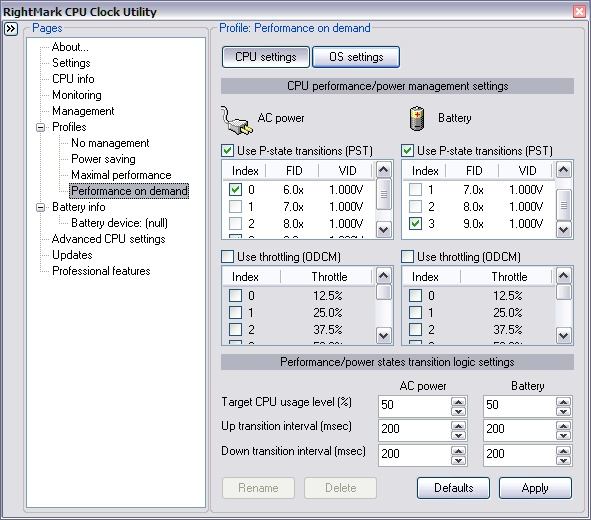Select the Maximal performance profile
This screenshot has height=520, width=591.
(121, 175)
